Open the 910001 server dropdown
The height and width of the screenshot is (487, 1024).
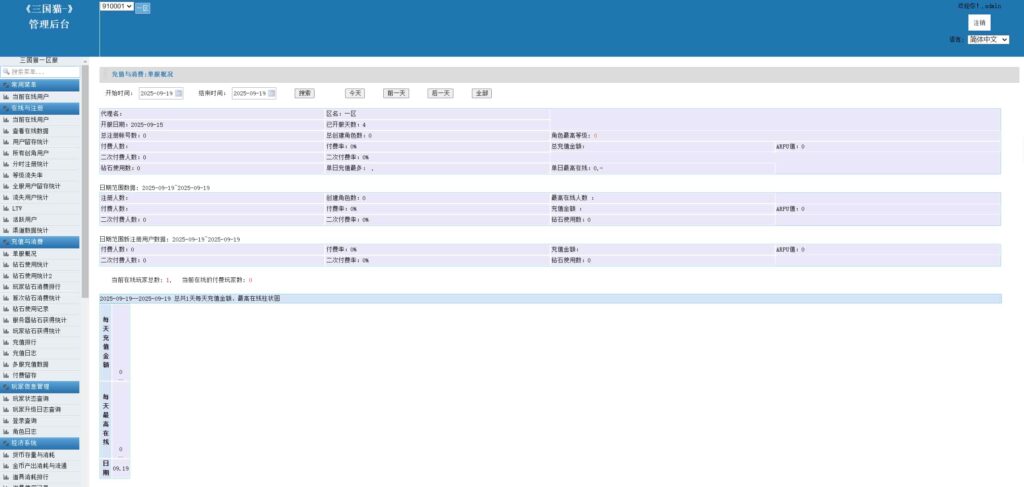116,7
